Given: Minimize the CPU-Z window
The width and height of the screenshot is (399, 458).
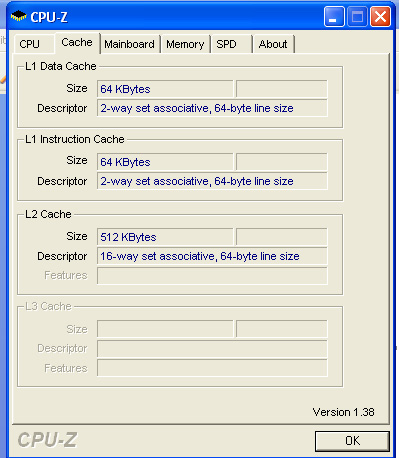Looking at the screenshot, I should tap(334, 17).
